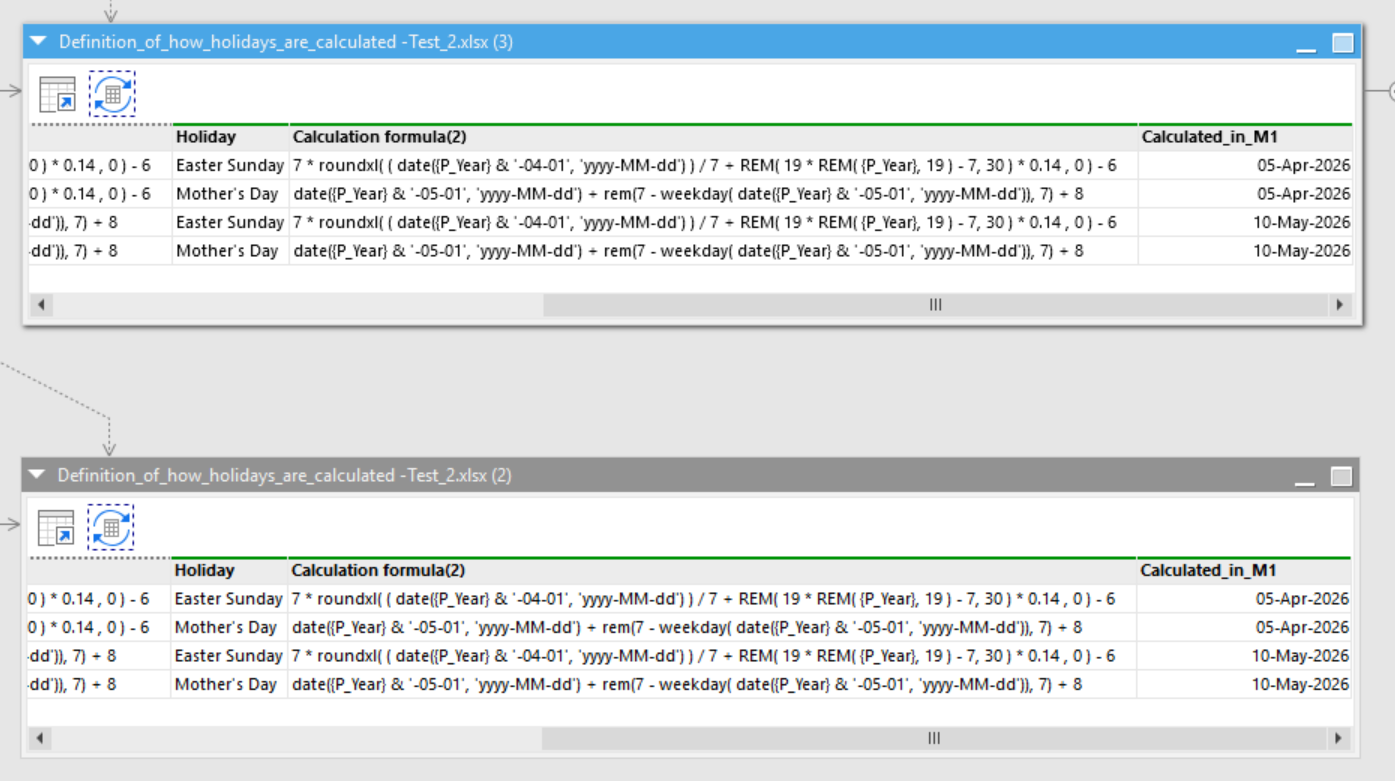Select the first-row Easter Sunday cell in the top table

coord(230,166)
